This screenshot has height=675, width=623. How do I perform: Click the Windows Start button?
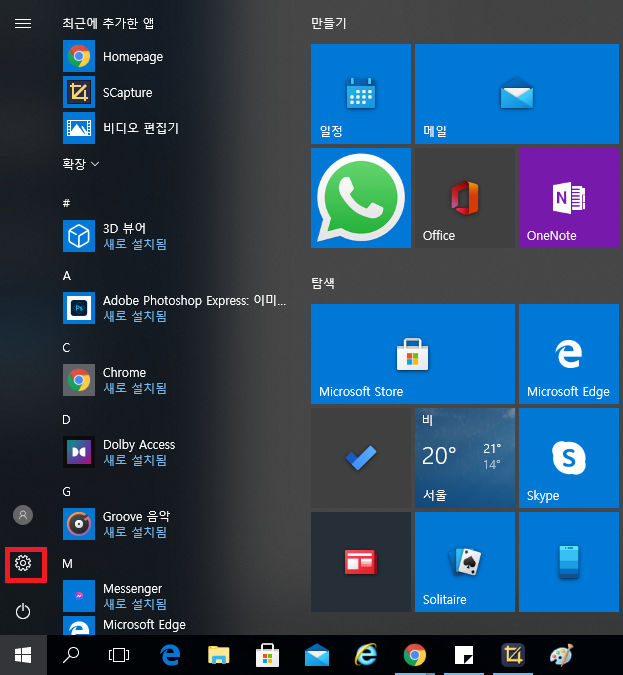23,655
